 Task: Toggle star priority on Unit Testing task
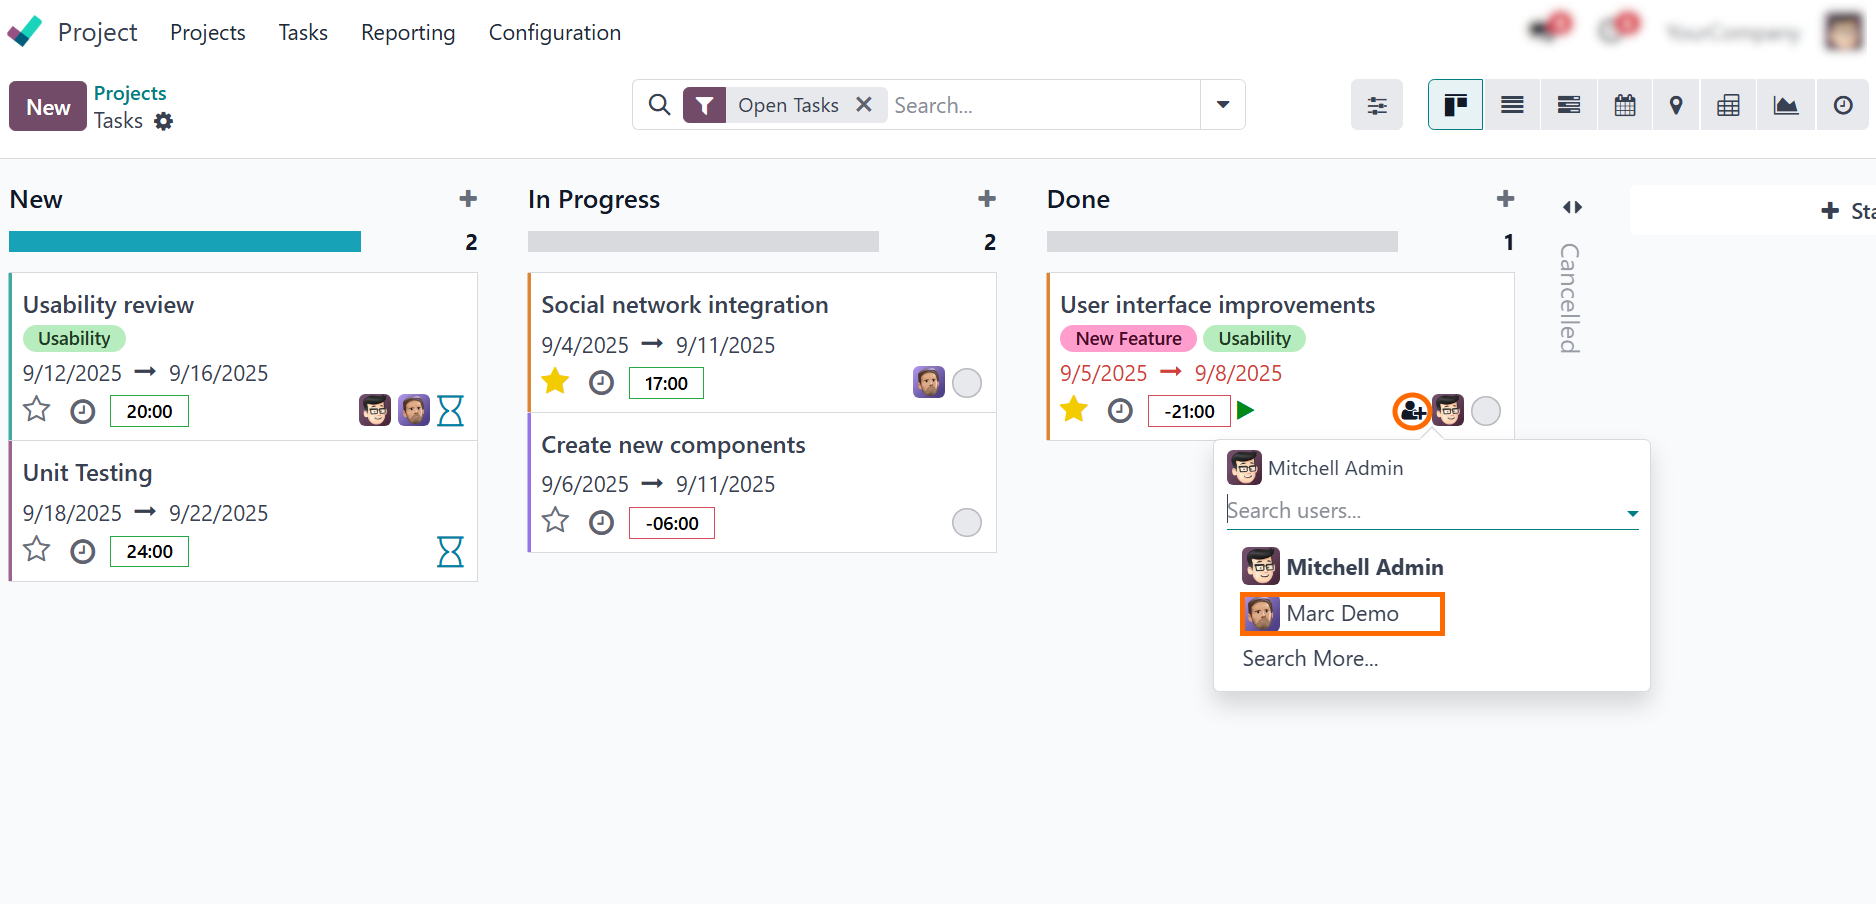(x=36, y=551)
